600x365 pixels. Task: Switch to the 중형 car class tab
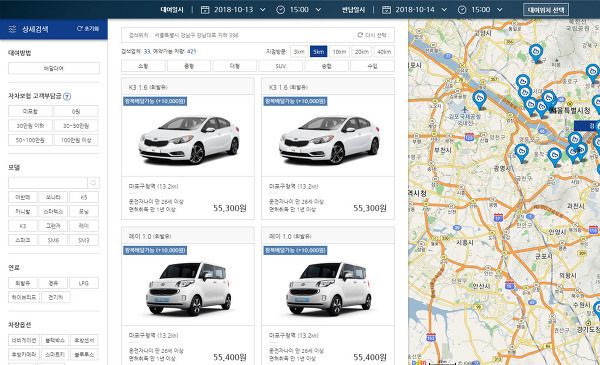click(189, 66)
